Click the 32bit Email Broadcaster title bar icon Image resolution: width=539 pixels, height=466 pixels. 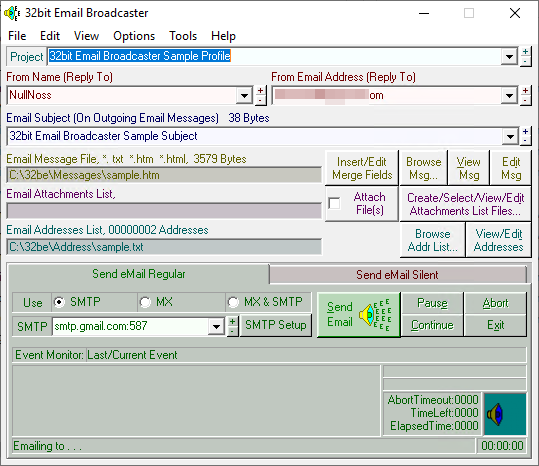click(x=12, y=13)
